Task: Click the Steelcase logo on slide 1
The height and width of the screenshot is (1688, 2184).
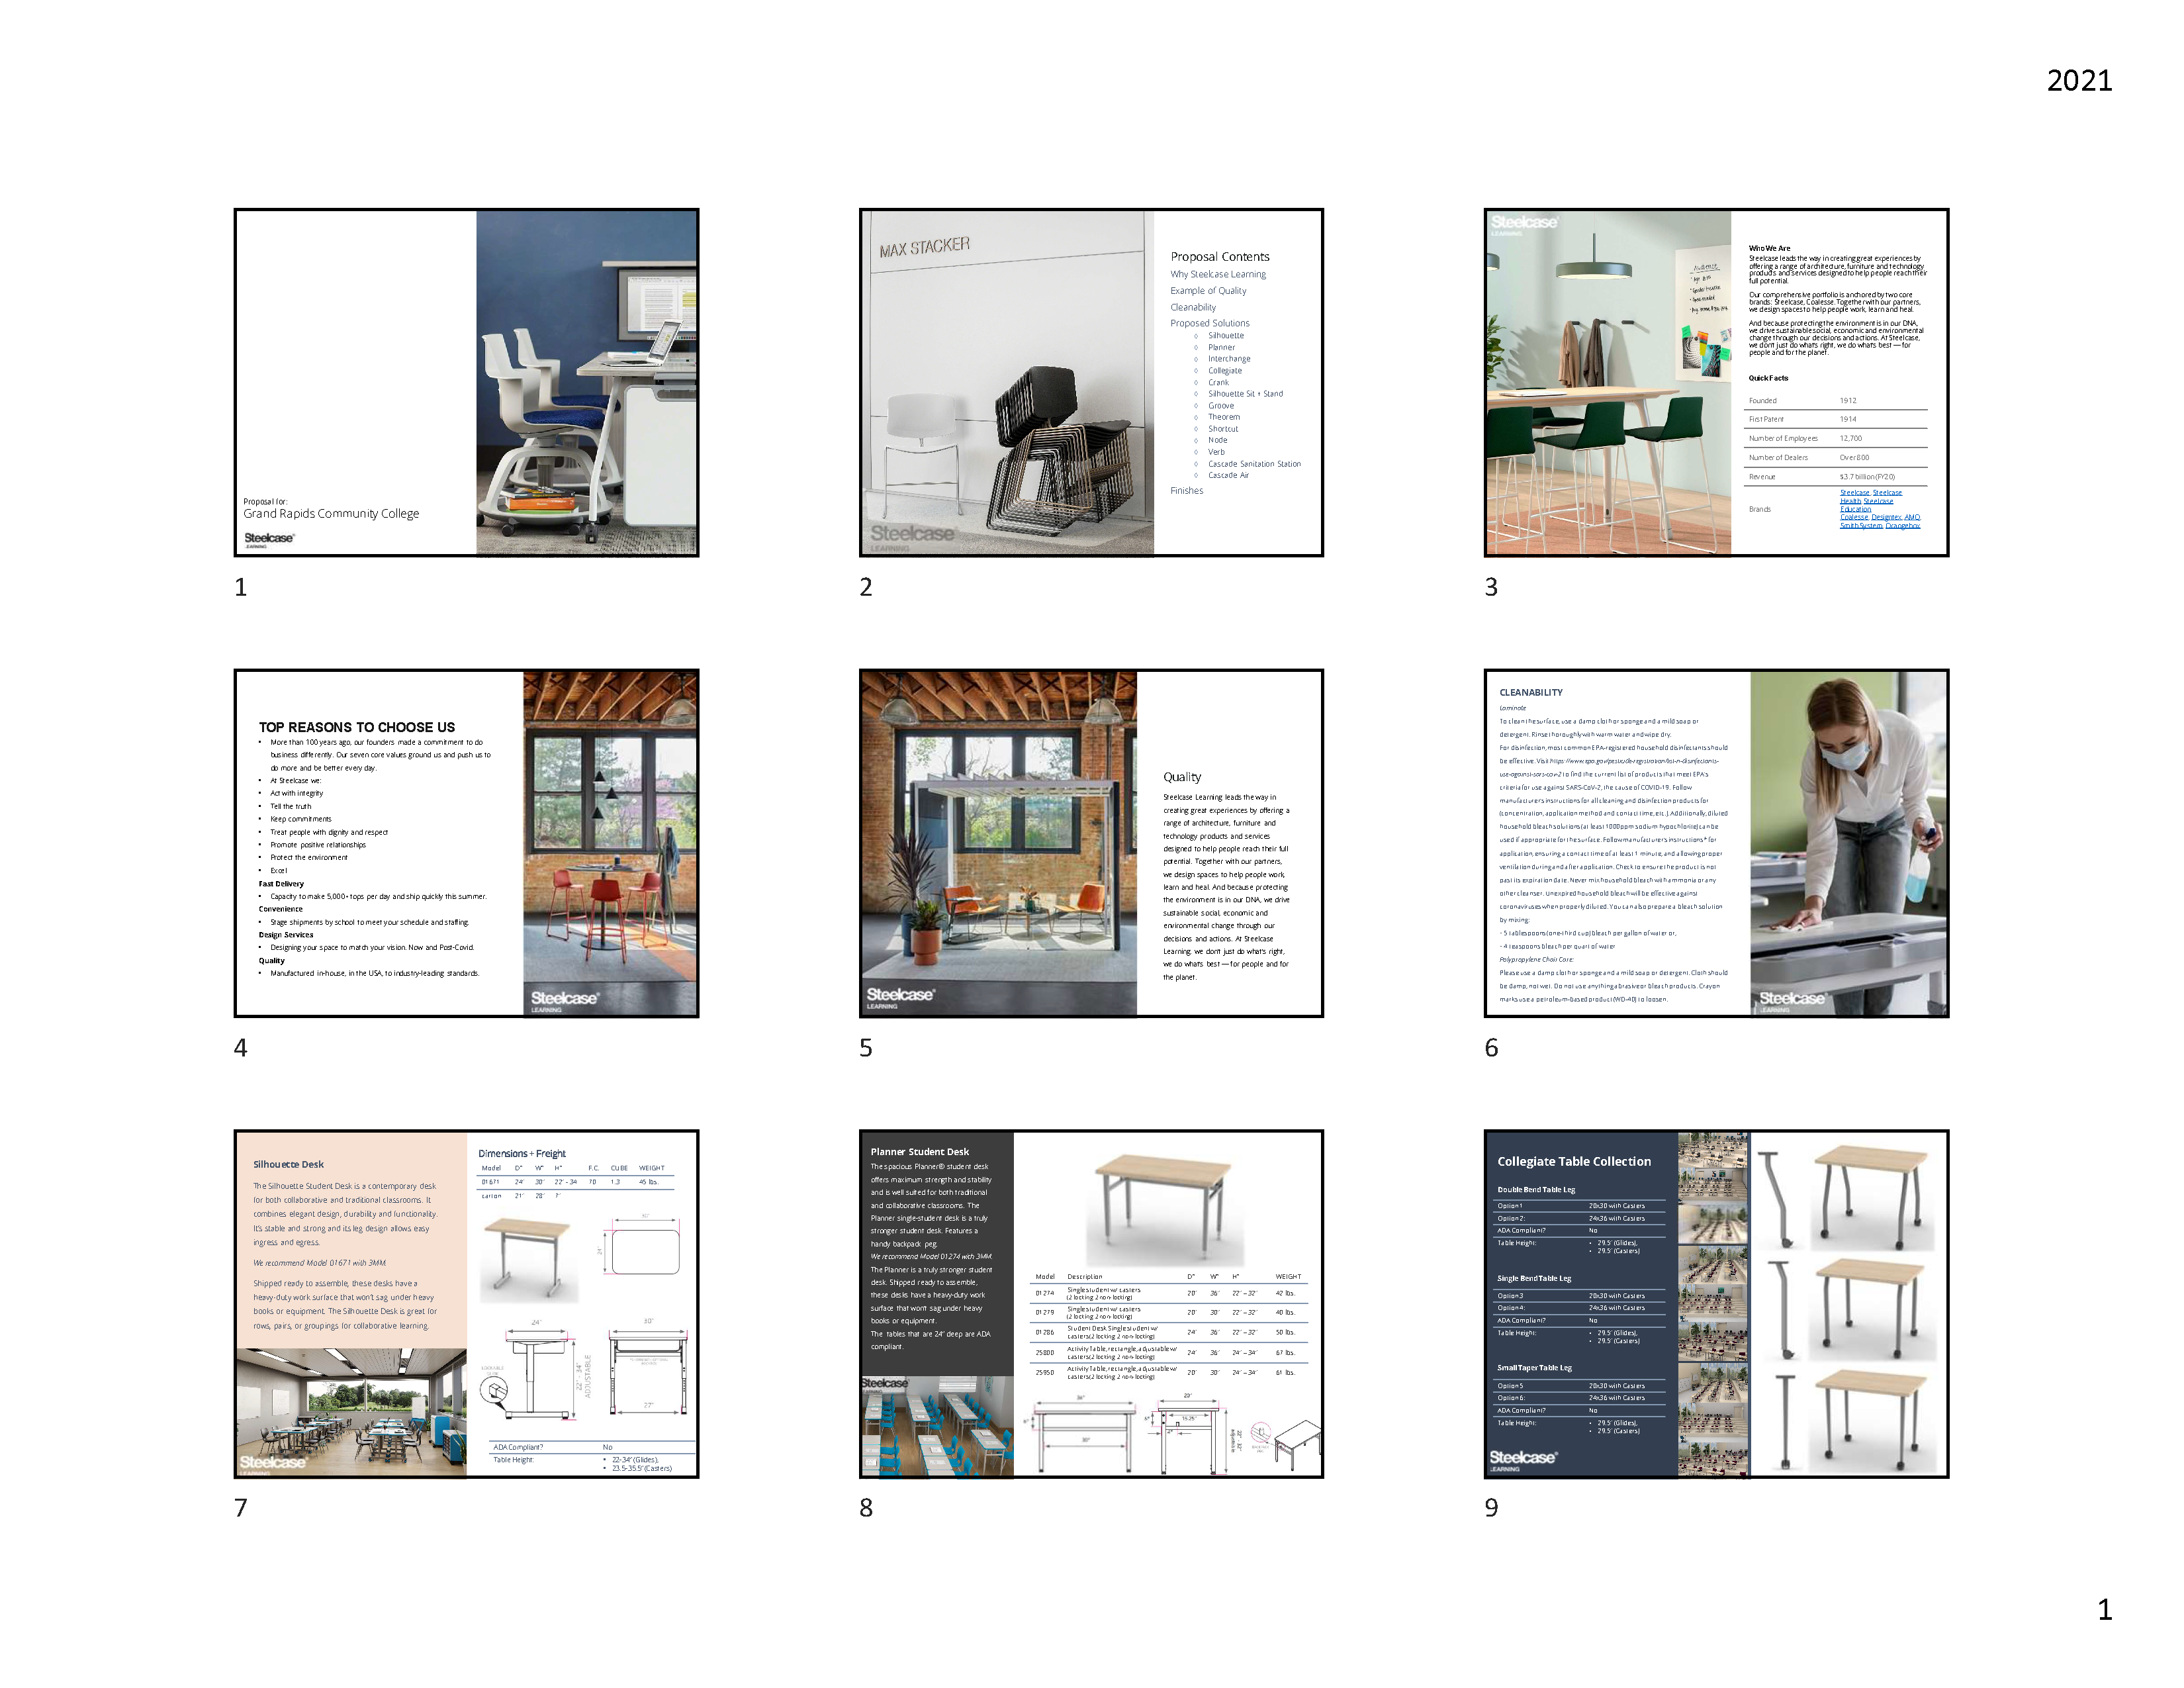Action: pyautogui.click(x=269, y=538)
